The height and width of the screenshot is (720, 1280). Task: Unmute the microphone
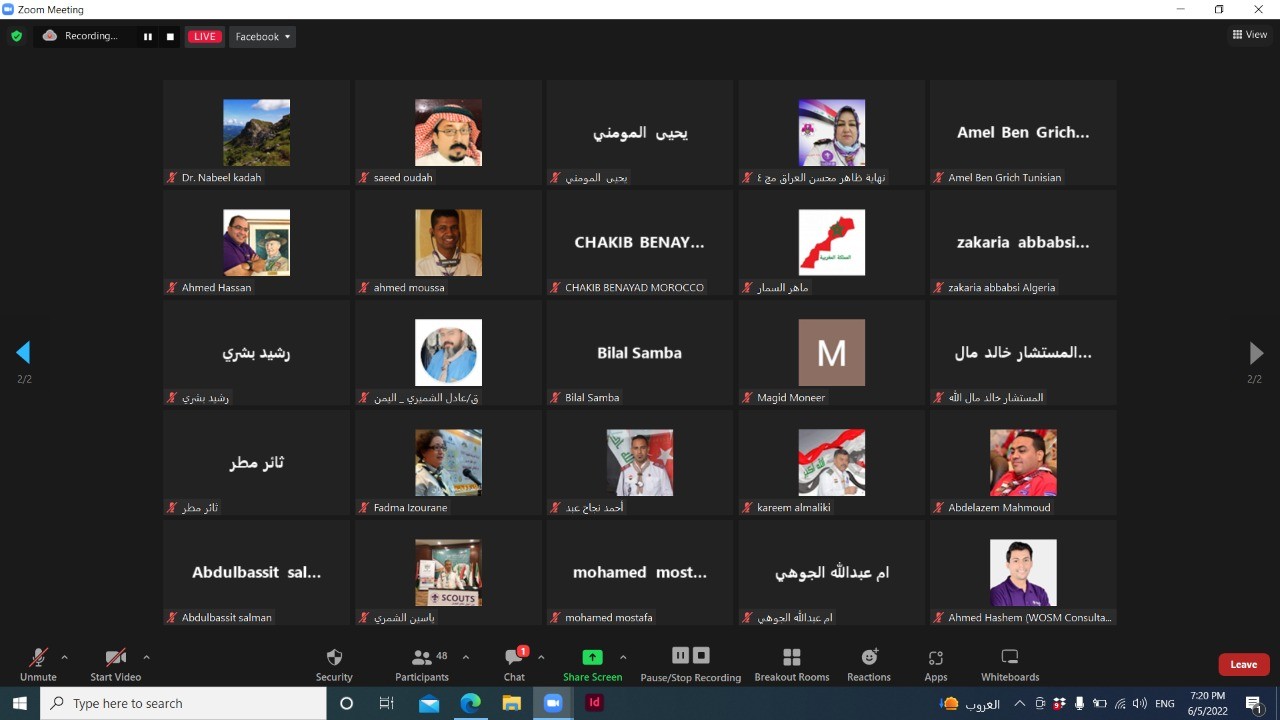coord(38,663)
